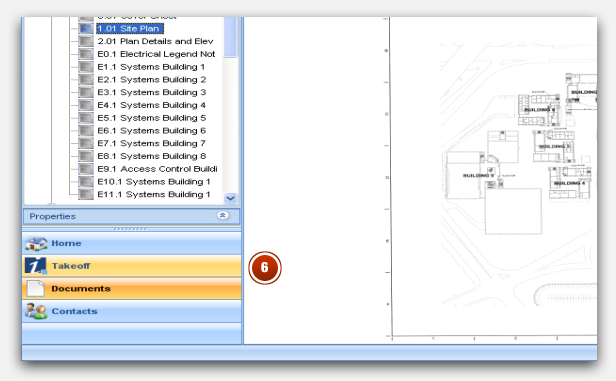Click the E7.1 Systems Building 7 icon
This screenshot has width=616, height=381.
(86, 143)
